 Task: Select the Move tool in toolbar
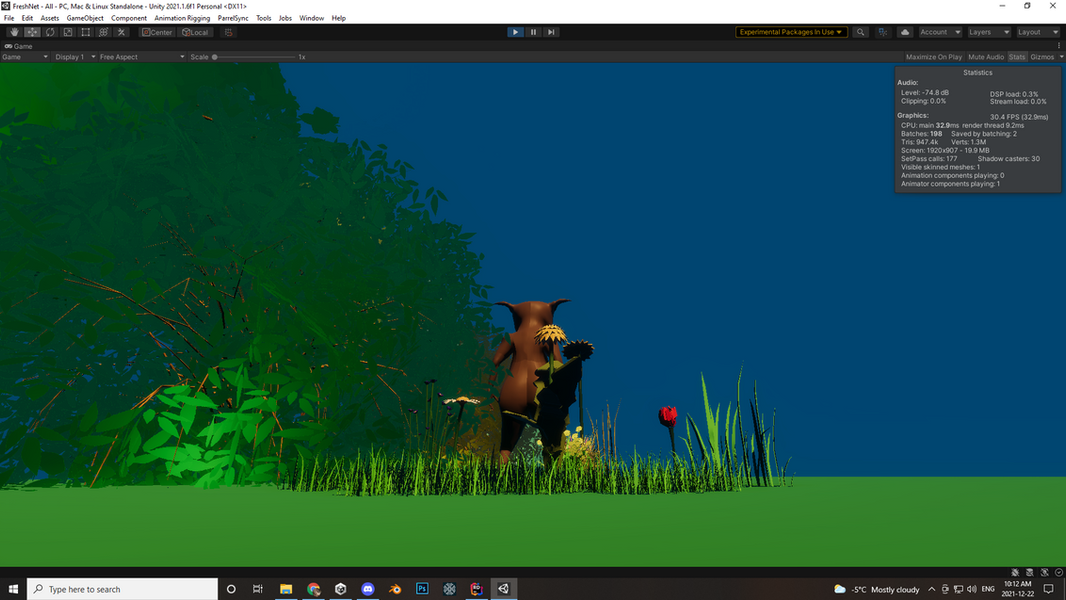point(32,32)
